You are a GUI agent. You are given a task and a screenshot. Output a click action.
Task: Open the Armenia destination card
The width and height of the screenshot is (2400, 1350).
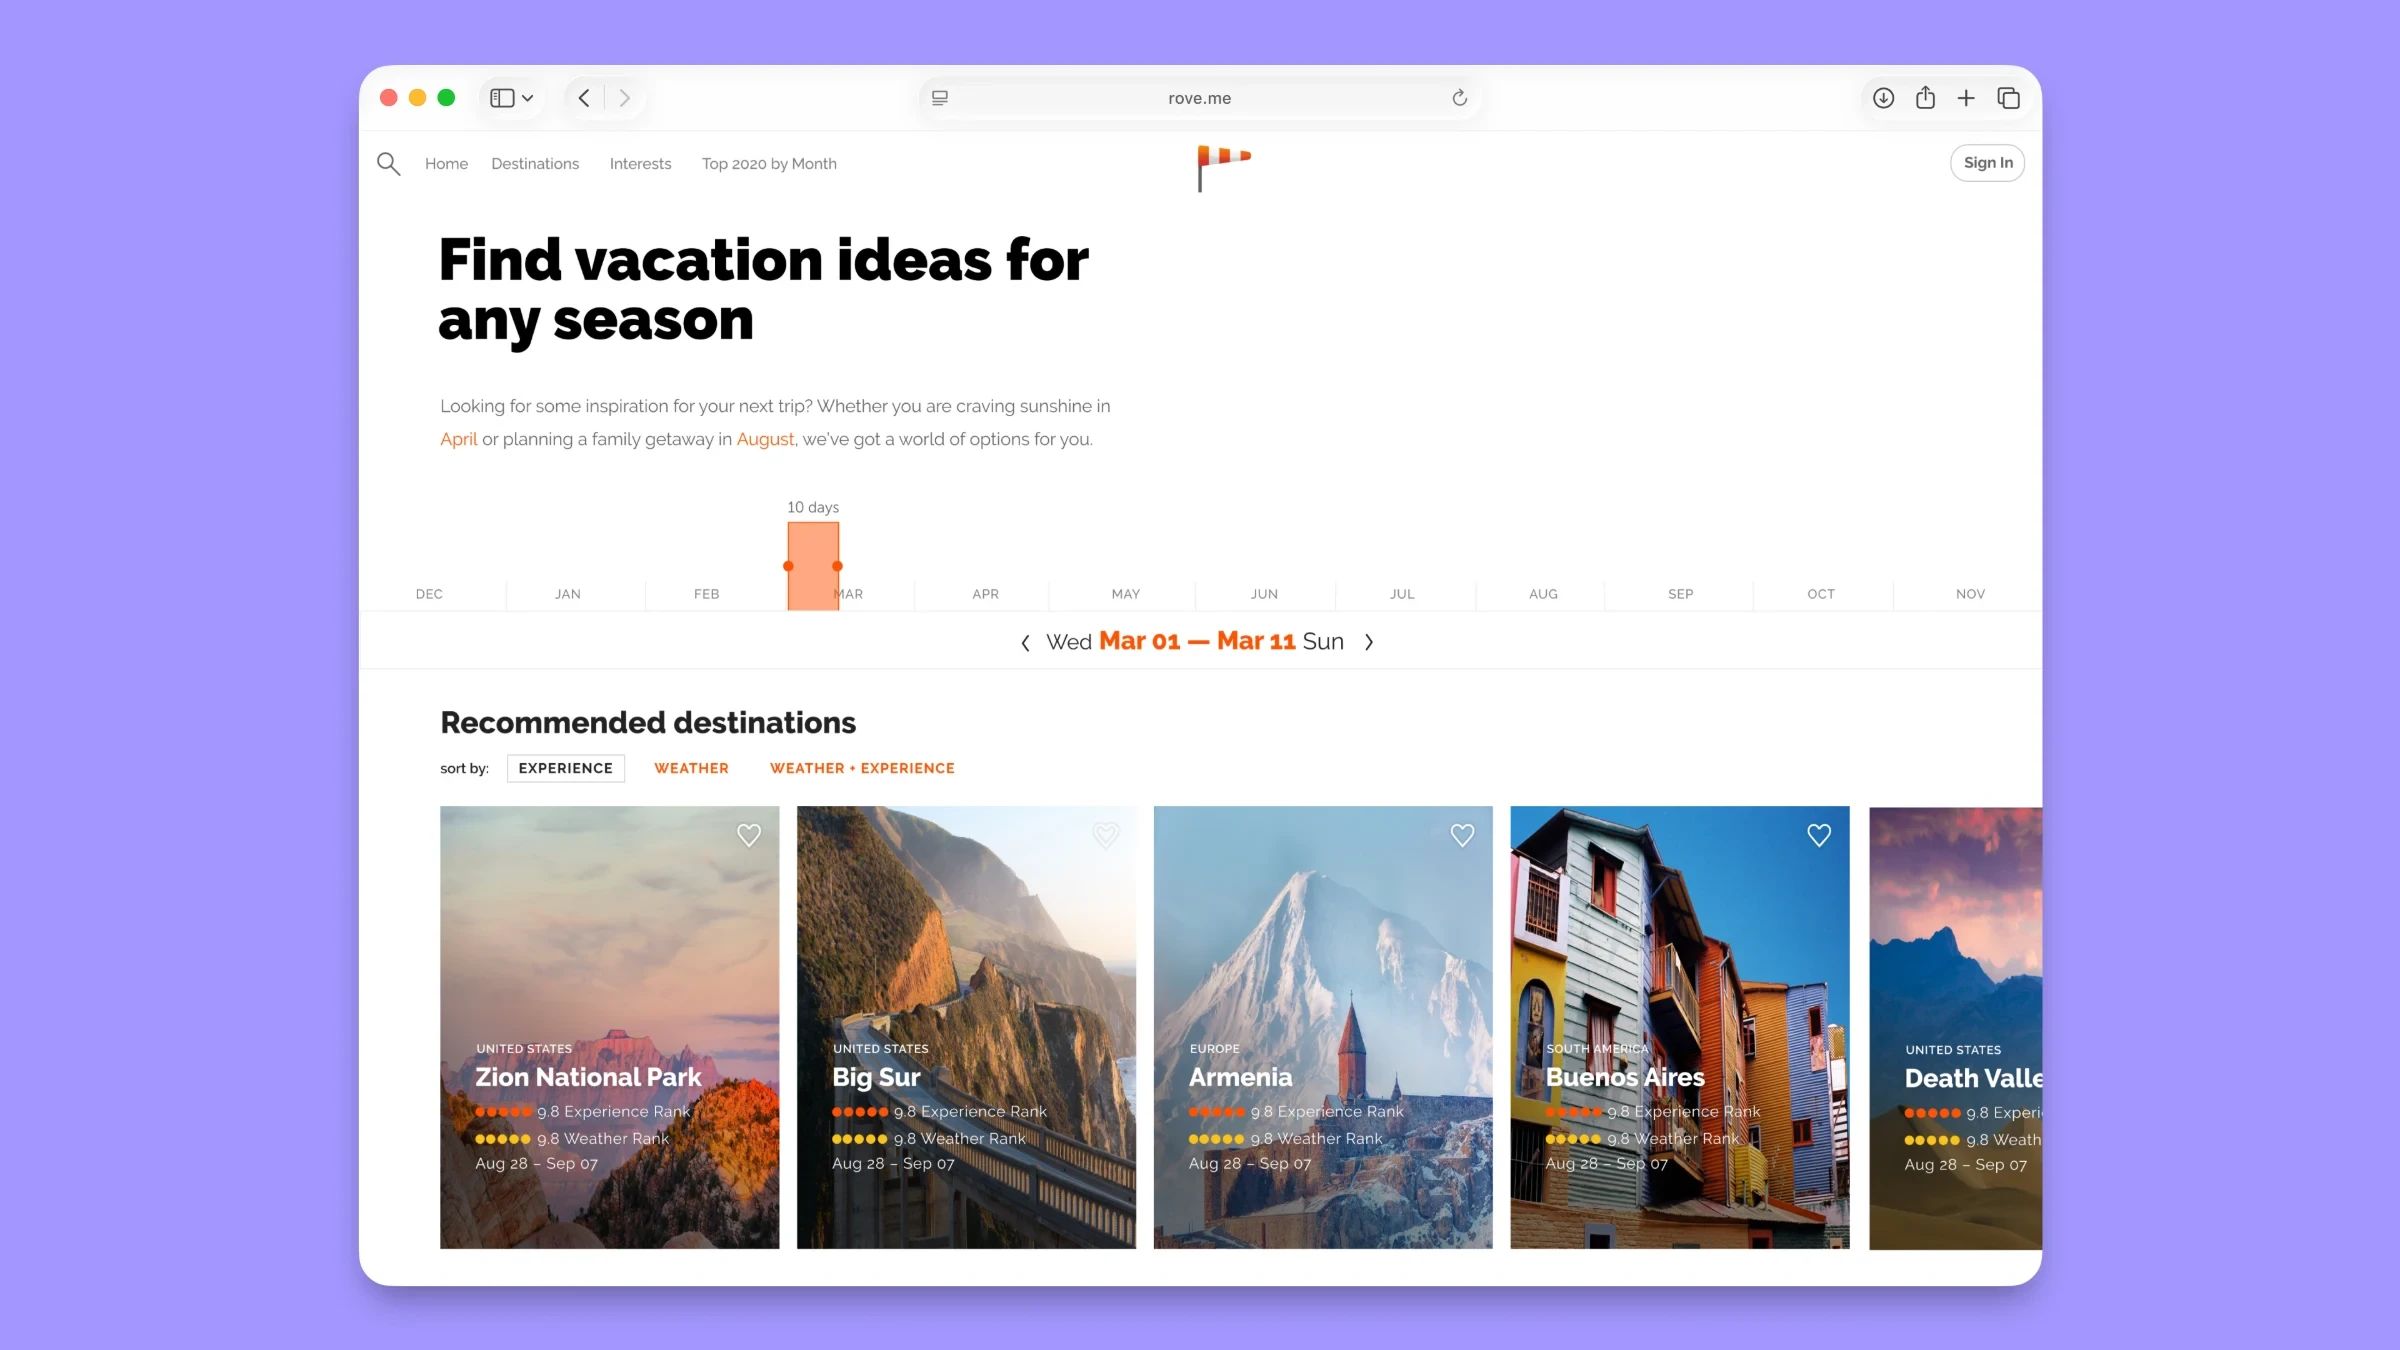(1323, 1027)
